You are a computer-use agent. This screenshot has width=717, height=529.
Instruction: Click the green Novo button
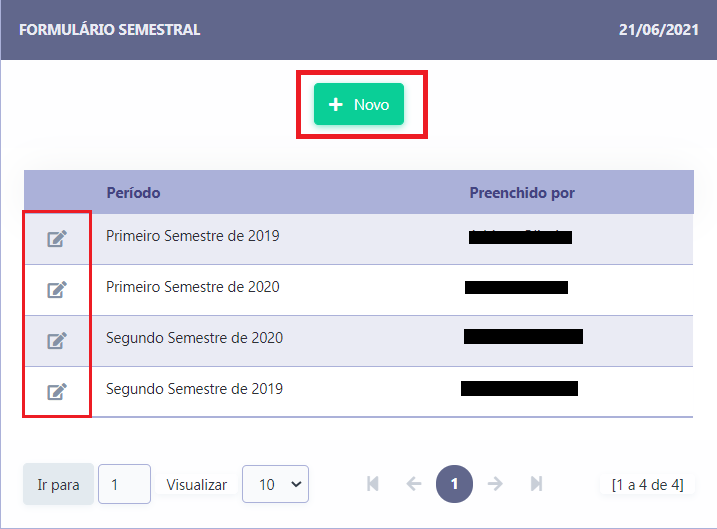359,104
